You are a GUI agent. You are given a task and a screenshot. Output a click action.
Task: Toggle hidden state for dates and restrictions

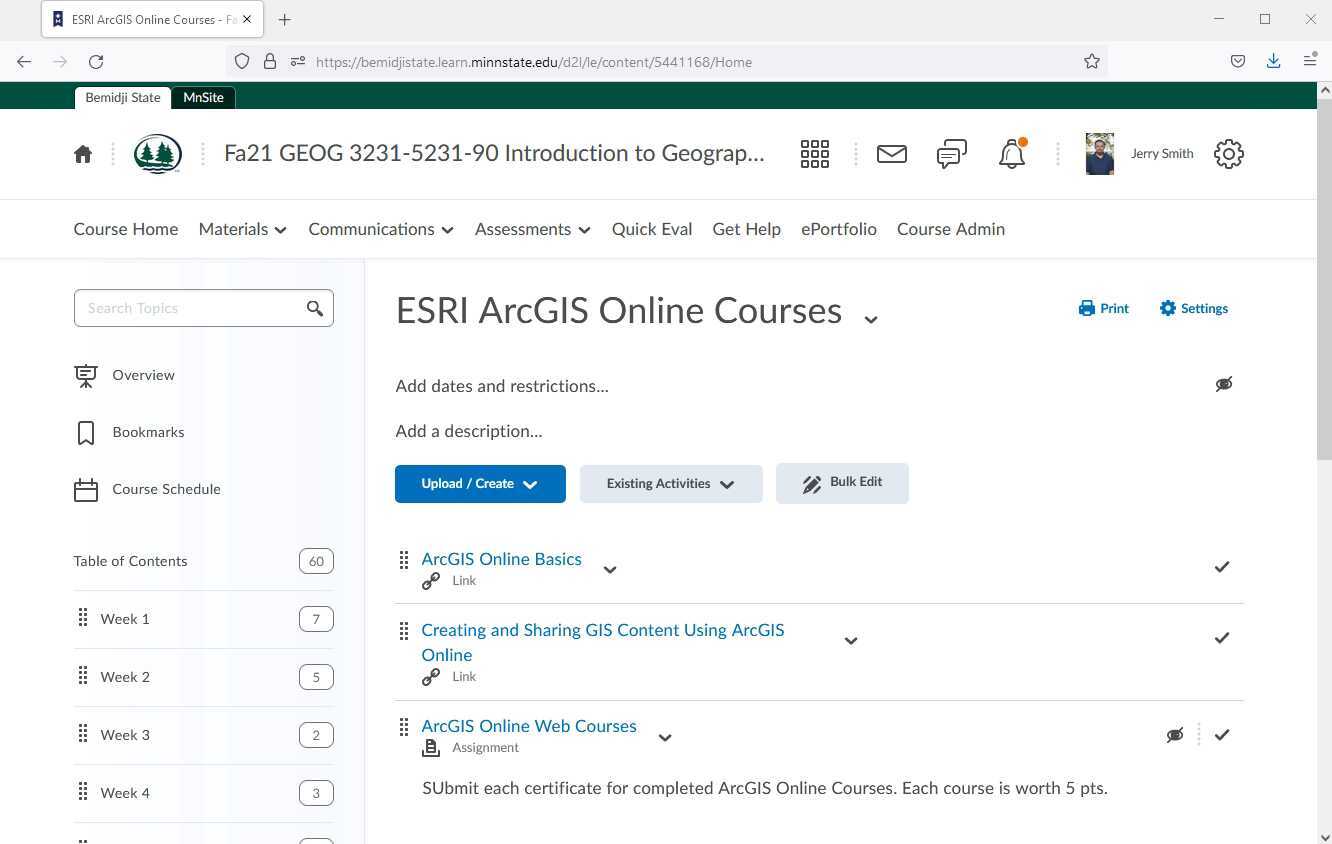pos(1224,384)
